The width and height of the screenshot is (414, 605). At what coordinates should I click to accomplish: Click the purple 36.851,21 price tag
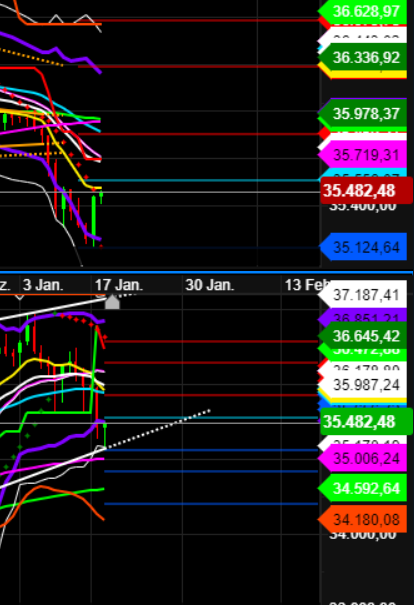tap(363, 316)
